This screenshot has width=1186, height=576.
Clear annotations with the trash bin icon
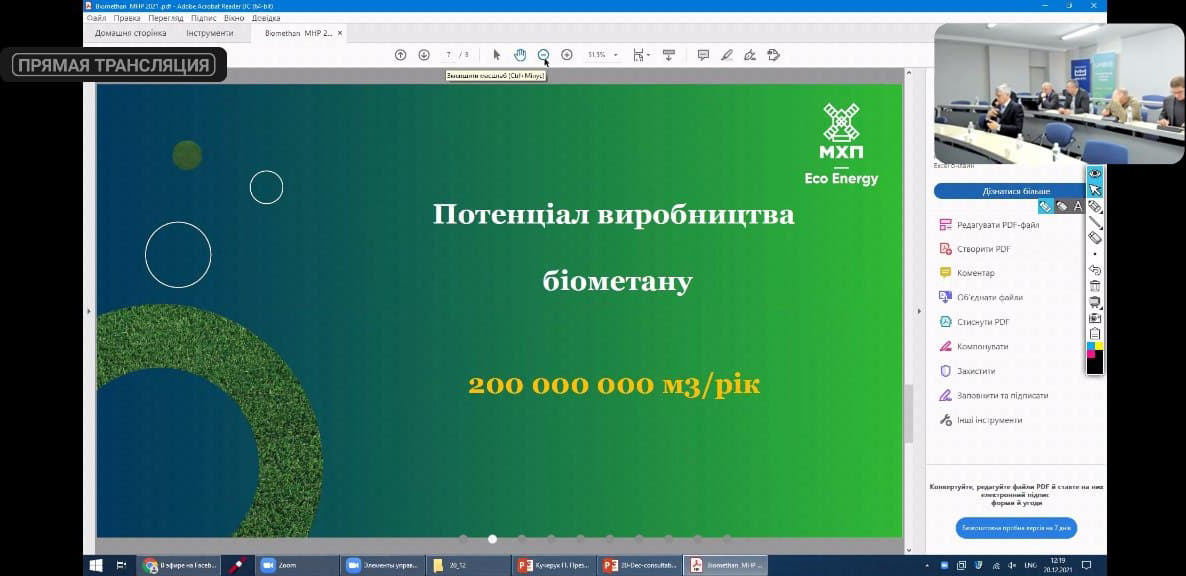tap(1094, 286)
